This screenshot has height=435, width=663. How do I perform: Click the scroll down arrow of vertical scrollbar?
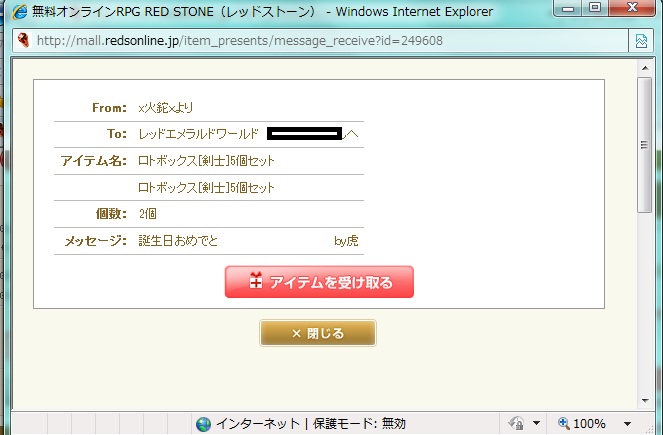645,400
